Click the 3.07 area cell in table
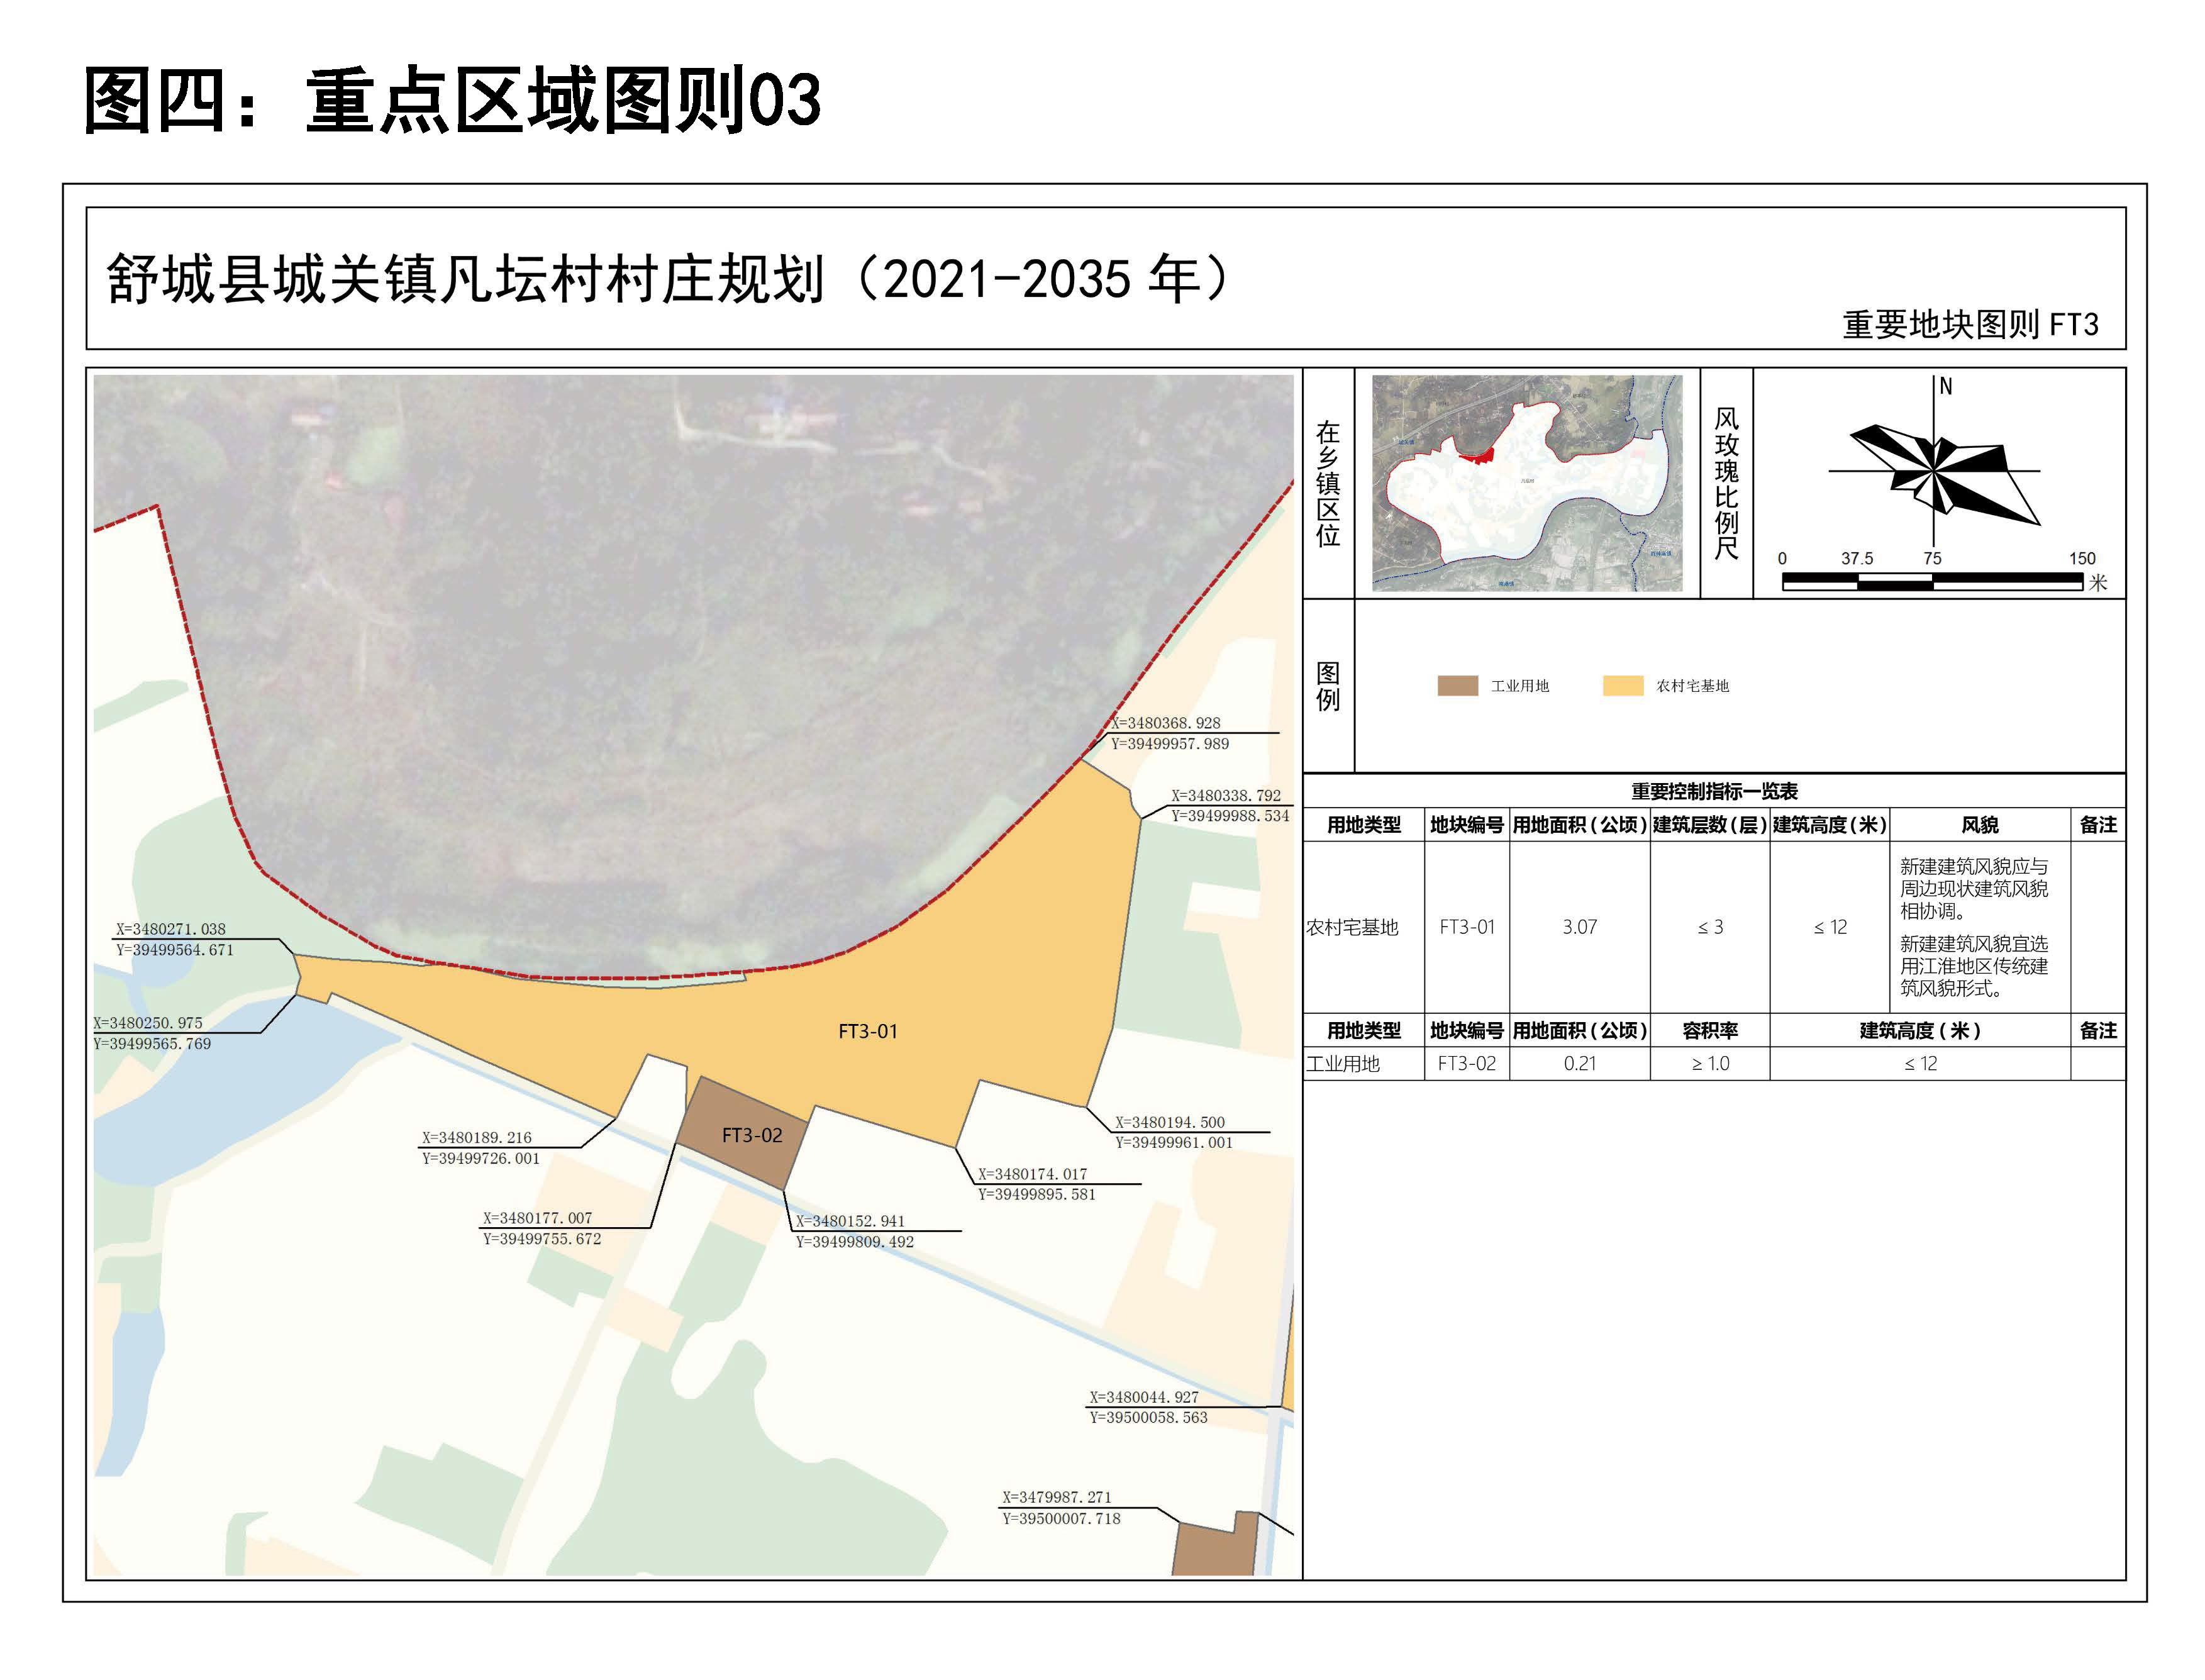Viewport: 2205px width, 1680px height. 1579,927
